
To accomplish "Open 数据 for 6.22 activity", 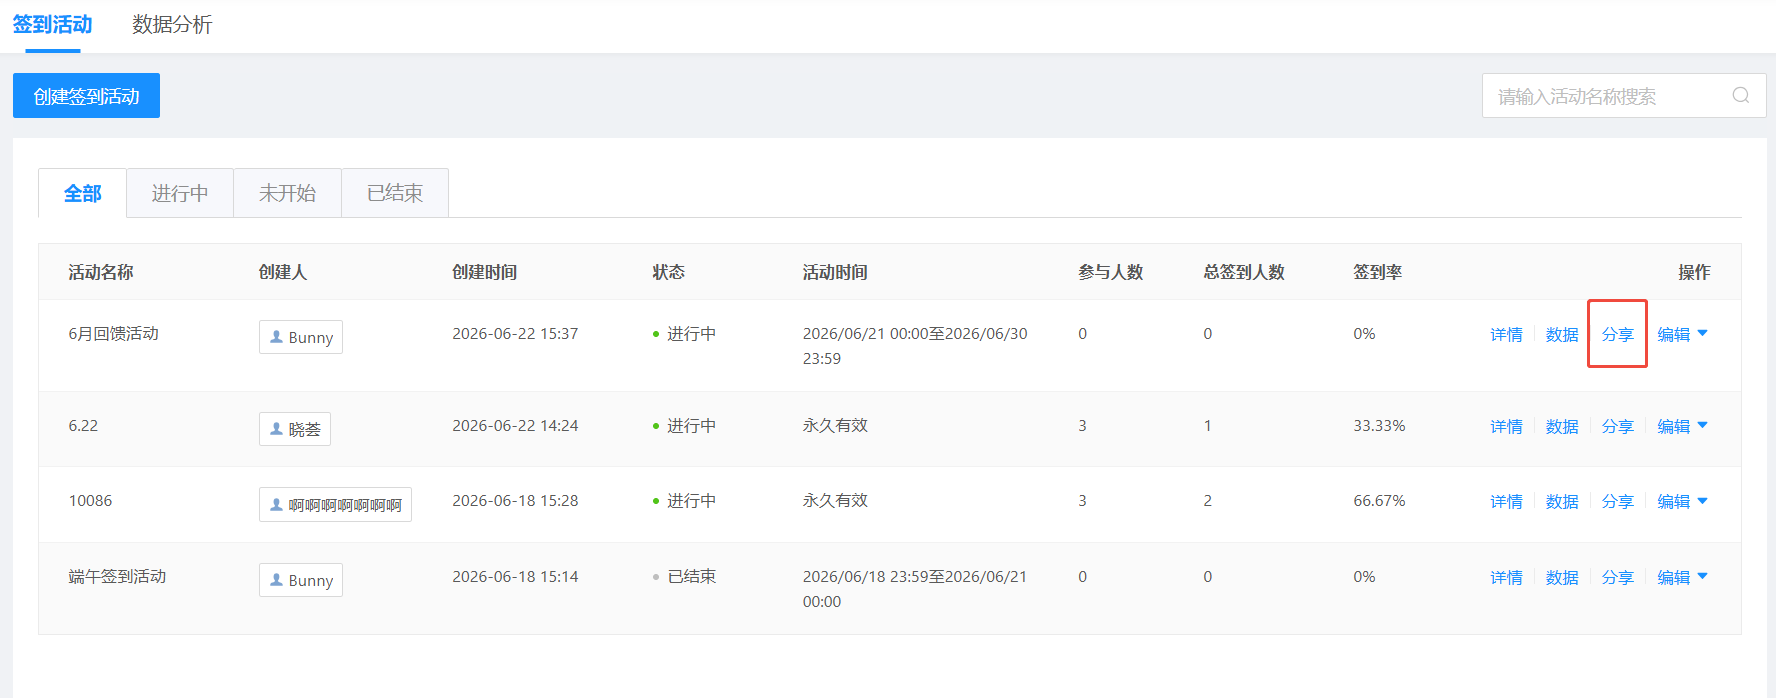I will [1562, 426].
